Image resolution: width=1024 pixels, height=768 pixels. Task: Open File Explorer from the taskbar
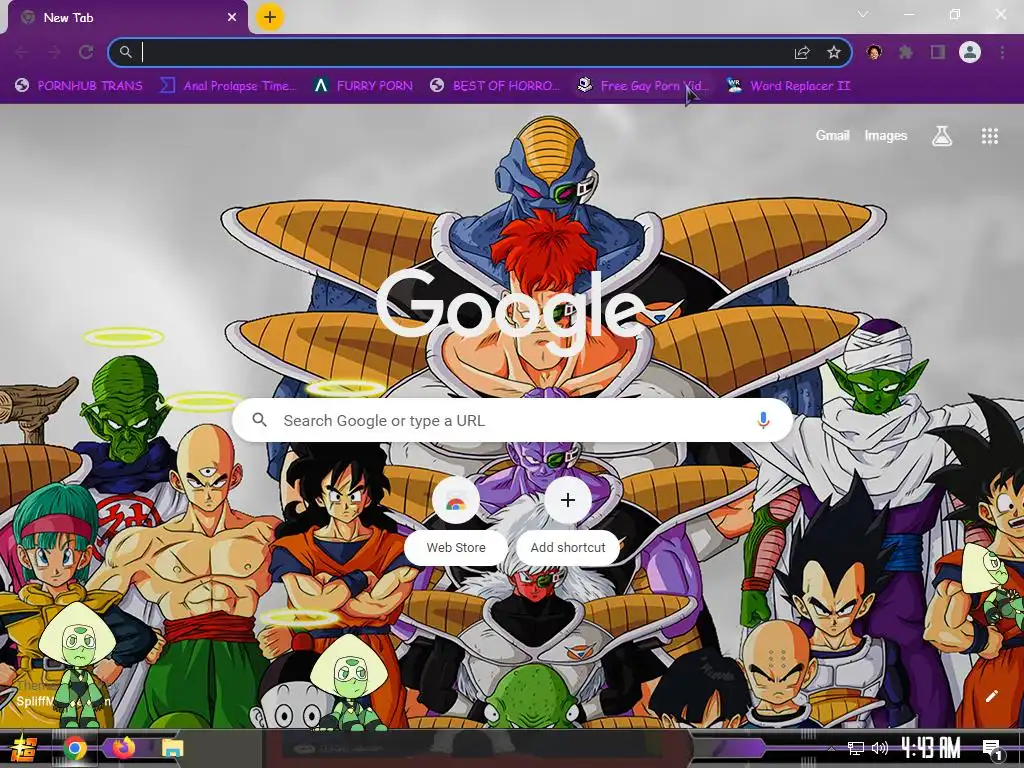[172, 748]
